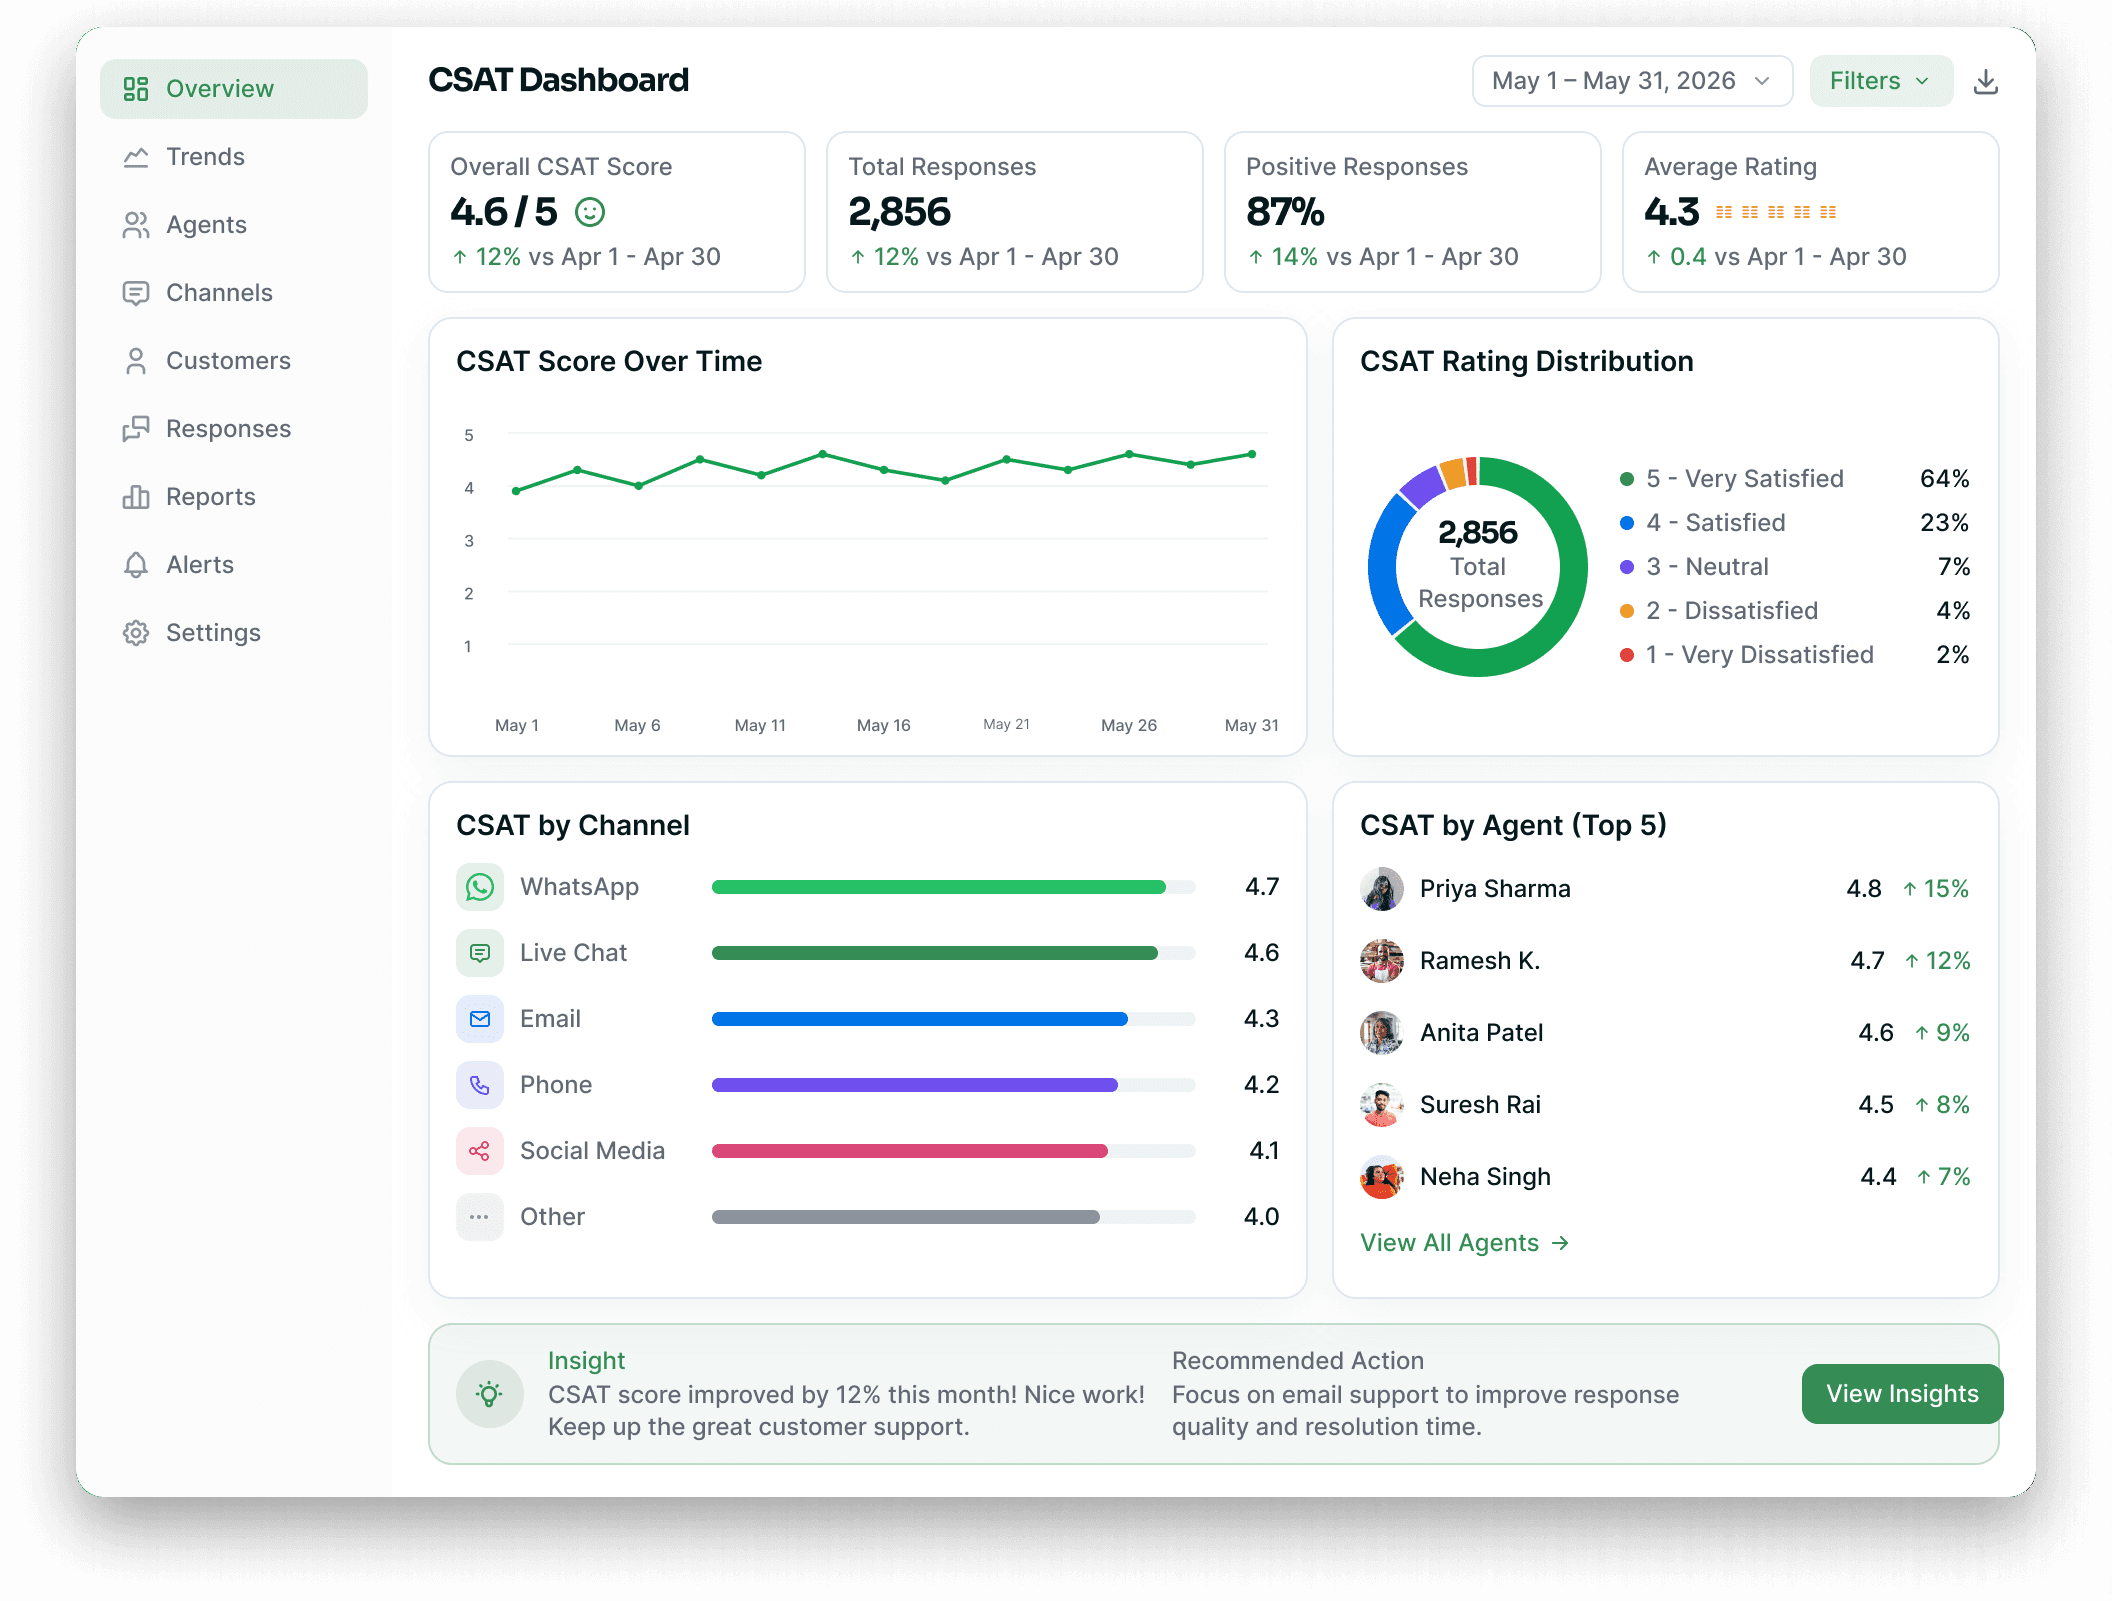Click the Positive Responses 87% value
The width and height of the screenshot is (2112, 1601).
[1285, 212]
